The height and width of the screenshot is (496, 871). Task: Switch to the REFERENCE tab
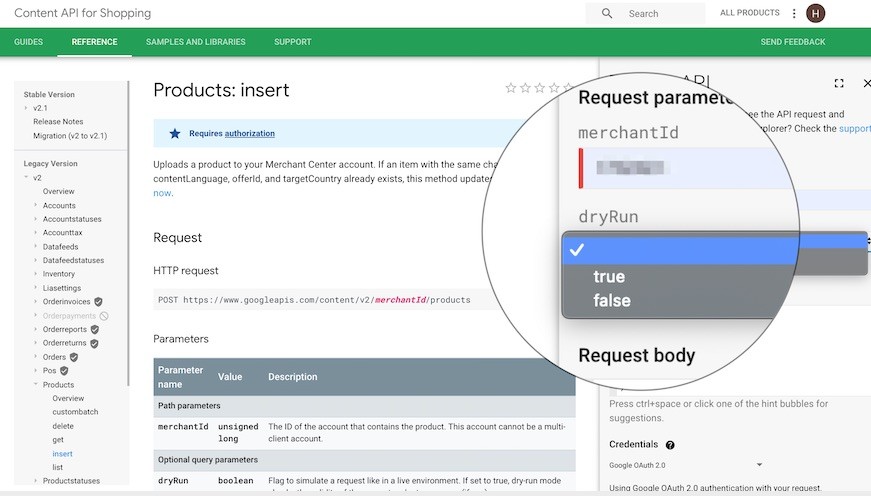tap(94, 42)
